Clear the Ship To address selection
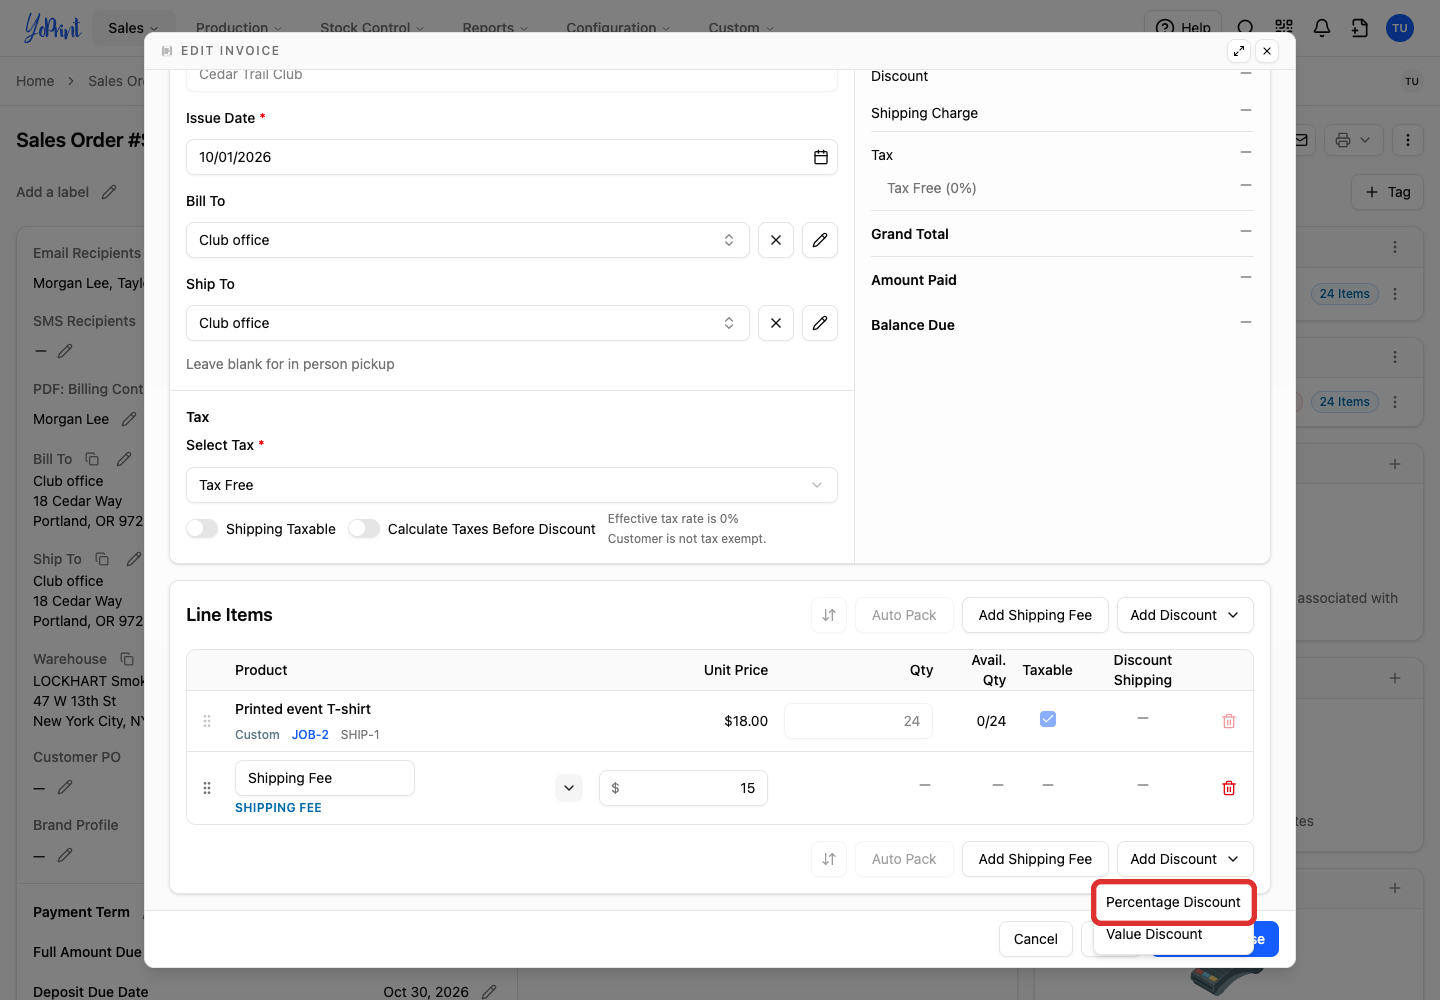This screenshot has width=1440, height=1000. click(776, 323)
